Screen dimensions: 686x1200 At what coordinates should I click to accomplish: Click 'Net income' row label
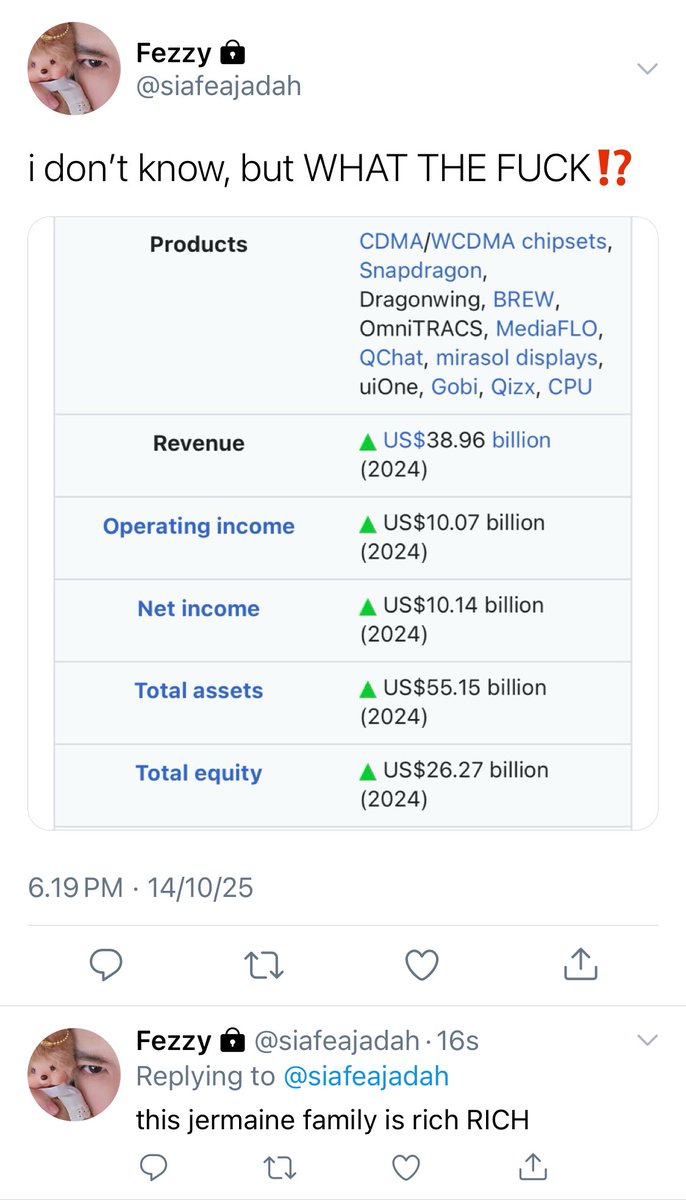(x=199, y=609)
